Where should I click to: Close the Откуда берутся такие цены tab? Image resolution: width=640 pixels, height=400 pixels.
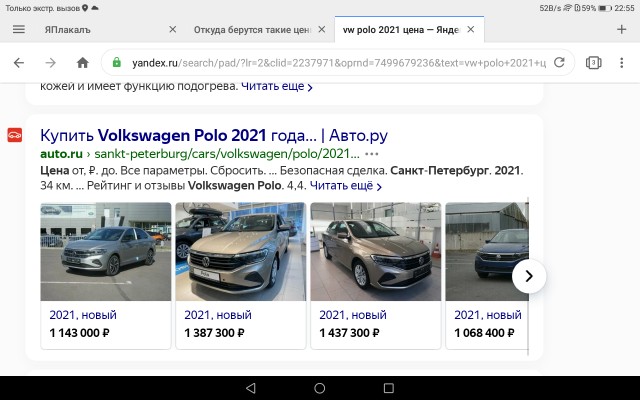pos(322,29)
